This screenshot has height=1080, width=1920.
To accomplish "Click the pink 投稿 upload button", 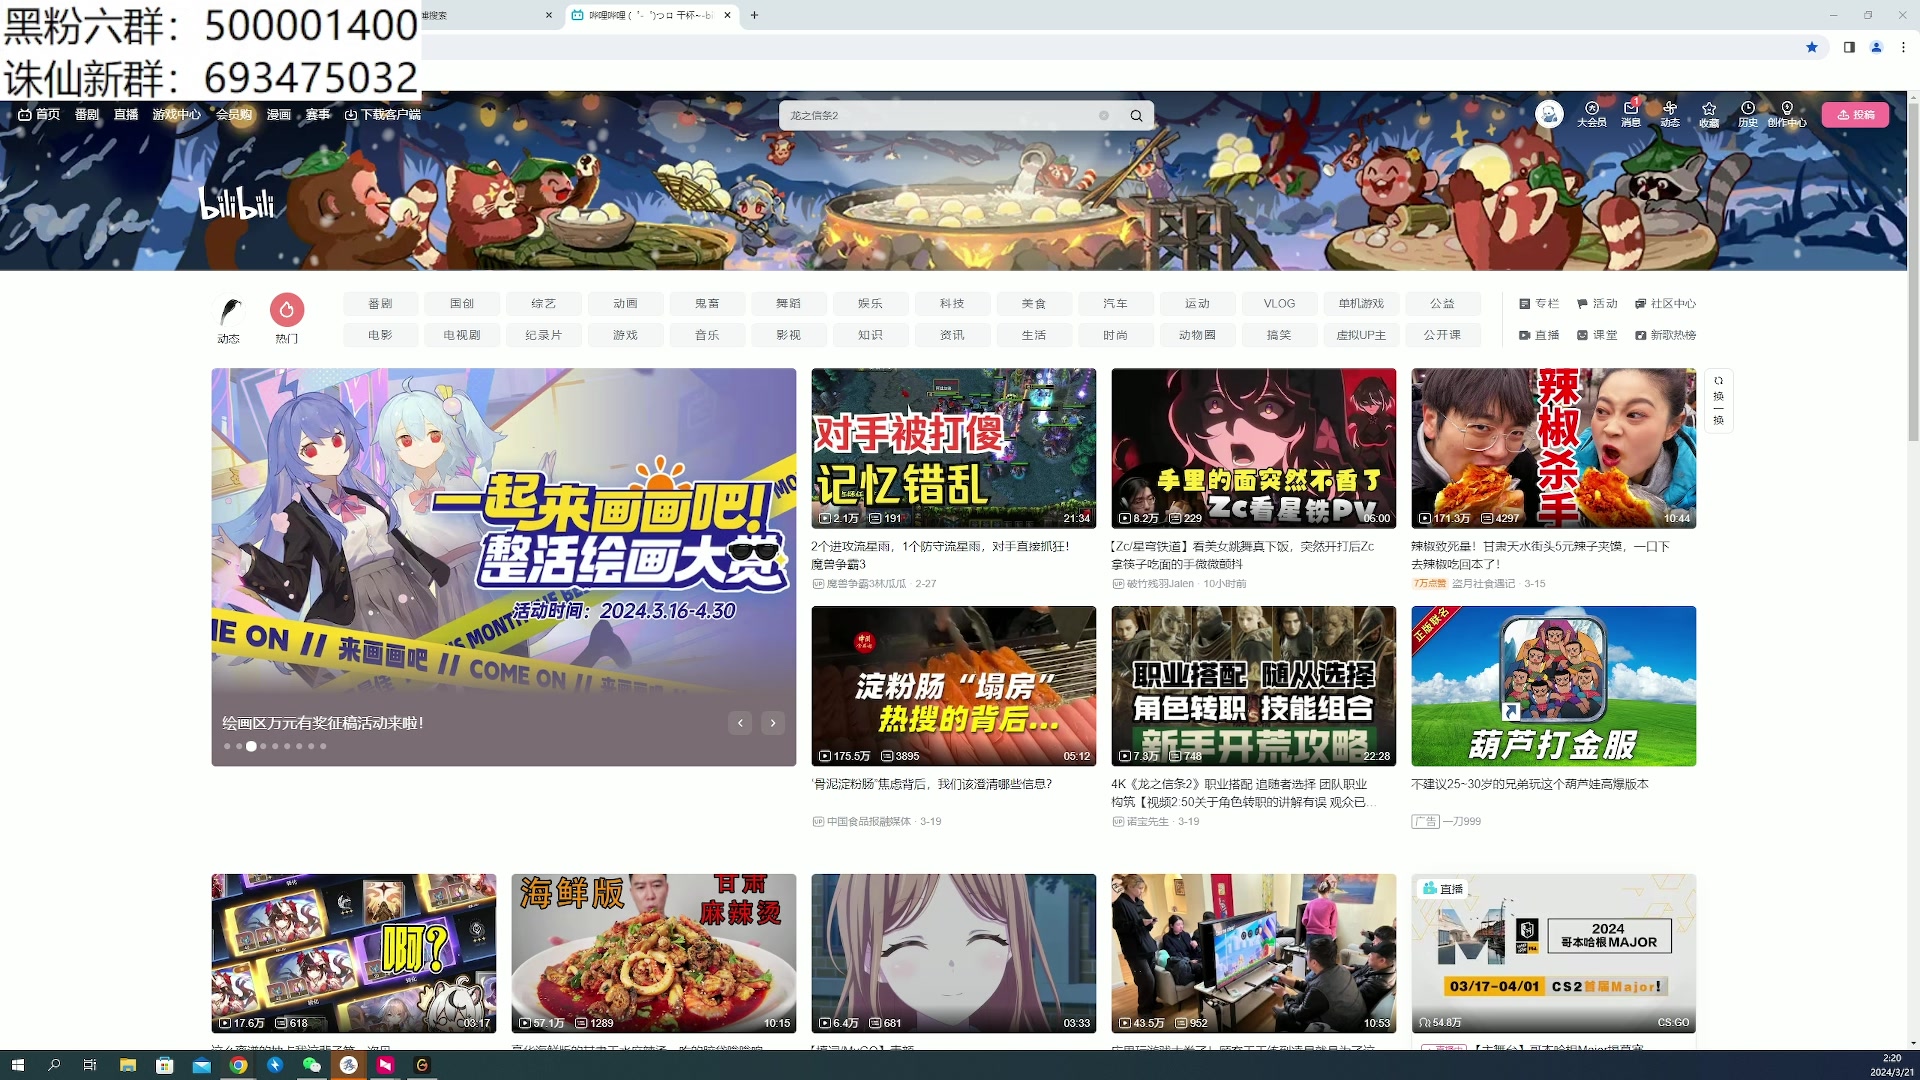I will [1856, 114].
